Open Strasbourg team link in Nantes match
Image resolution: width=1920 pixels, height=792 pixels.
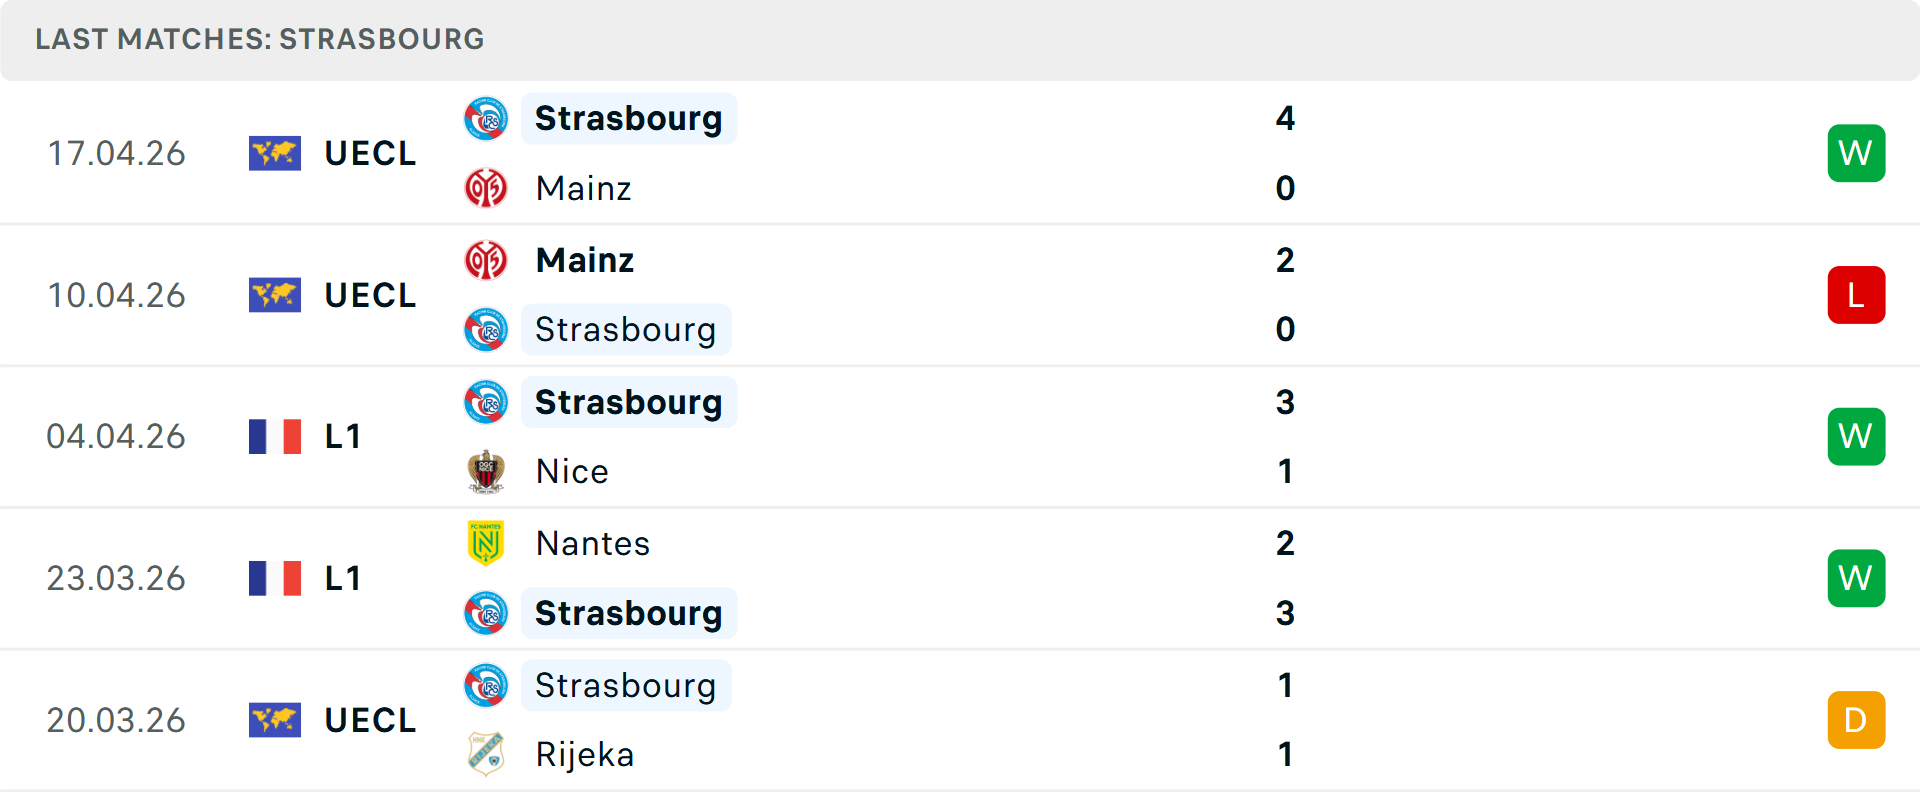628,613
